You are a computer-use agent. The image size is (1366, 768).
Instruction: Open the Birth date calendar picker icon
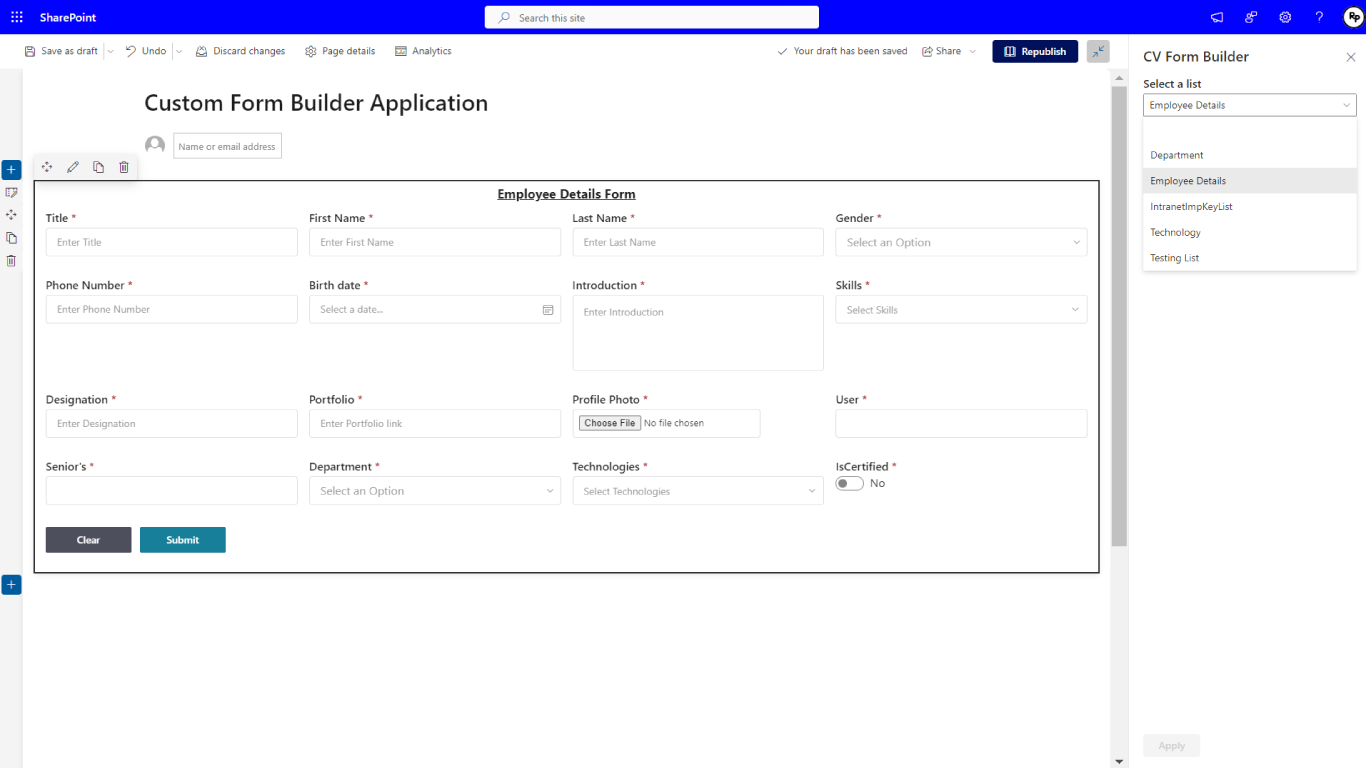[x=548, y=310]
